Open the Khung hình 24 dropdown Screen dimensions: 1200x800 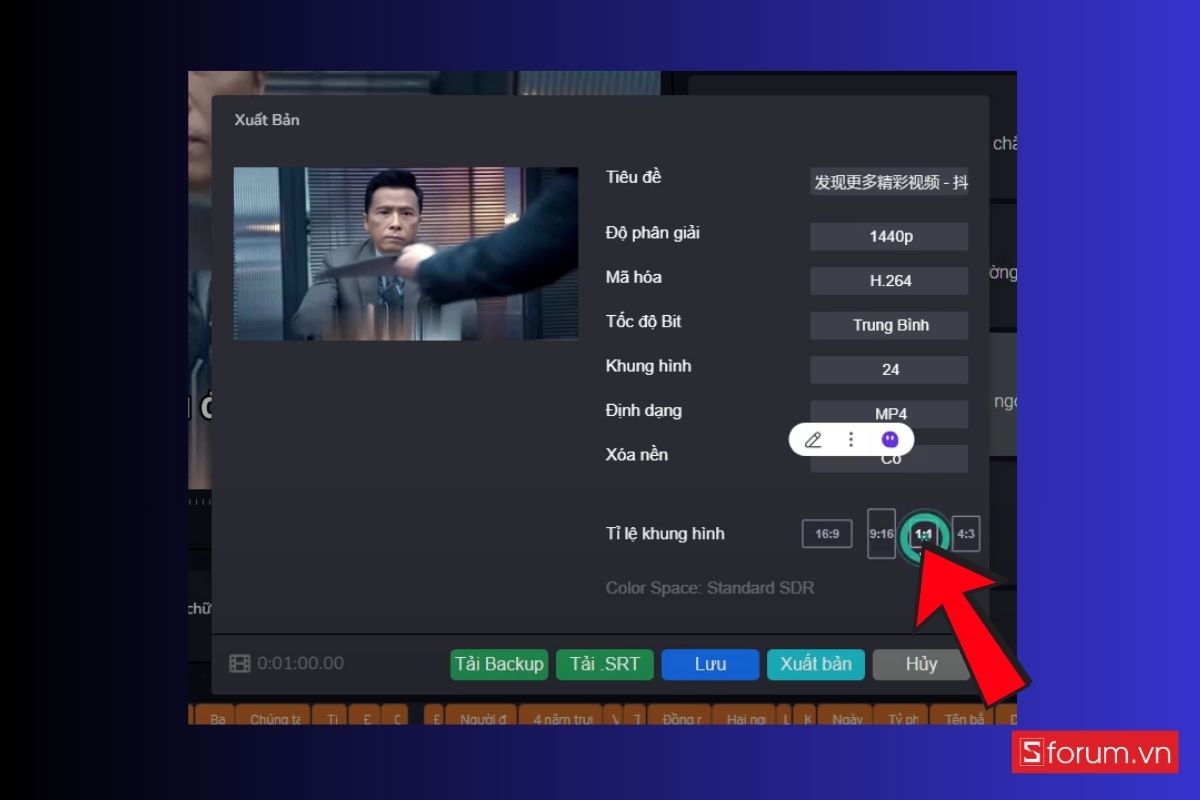[x=889, y=370]
